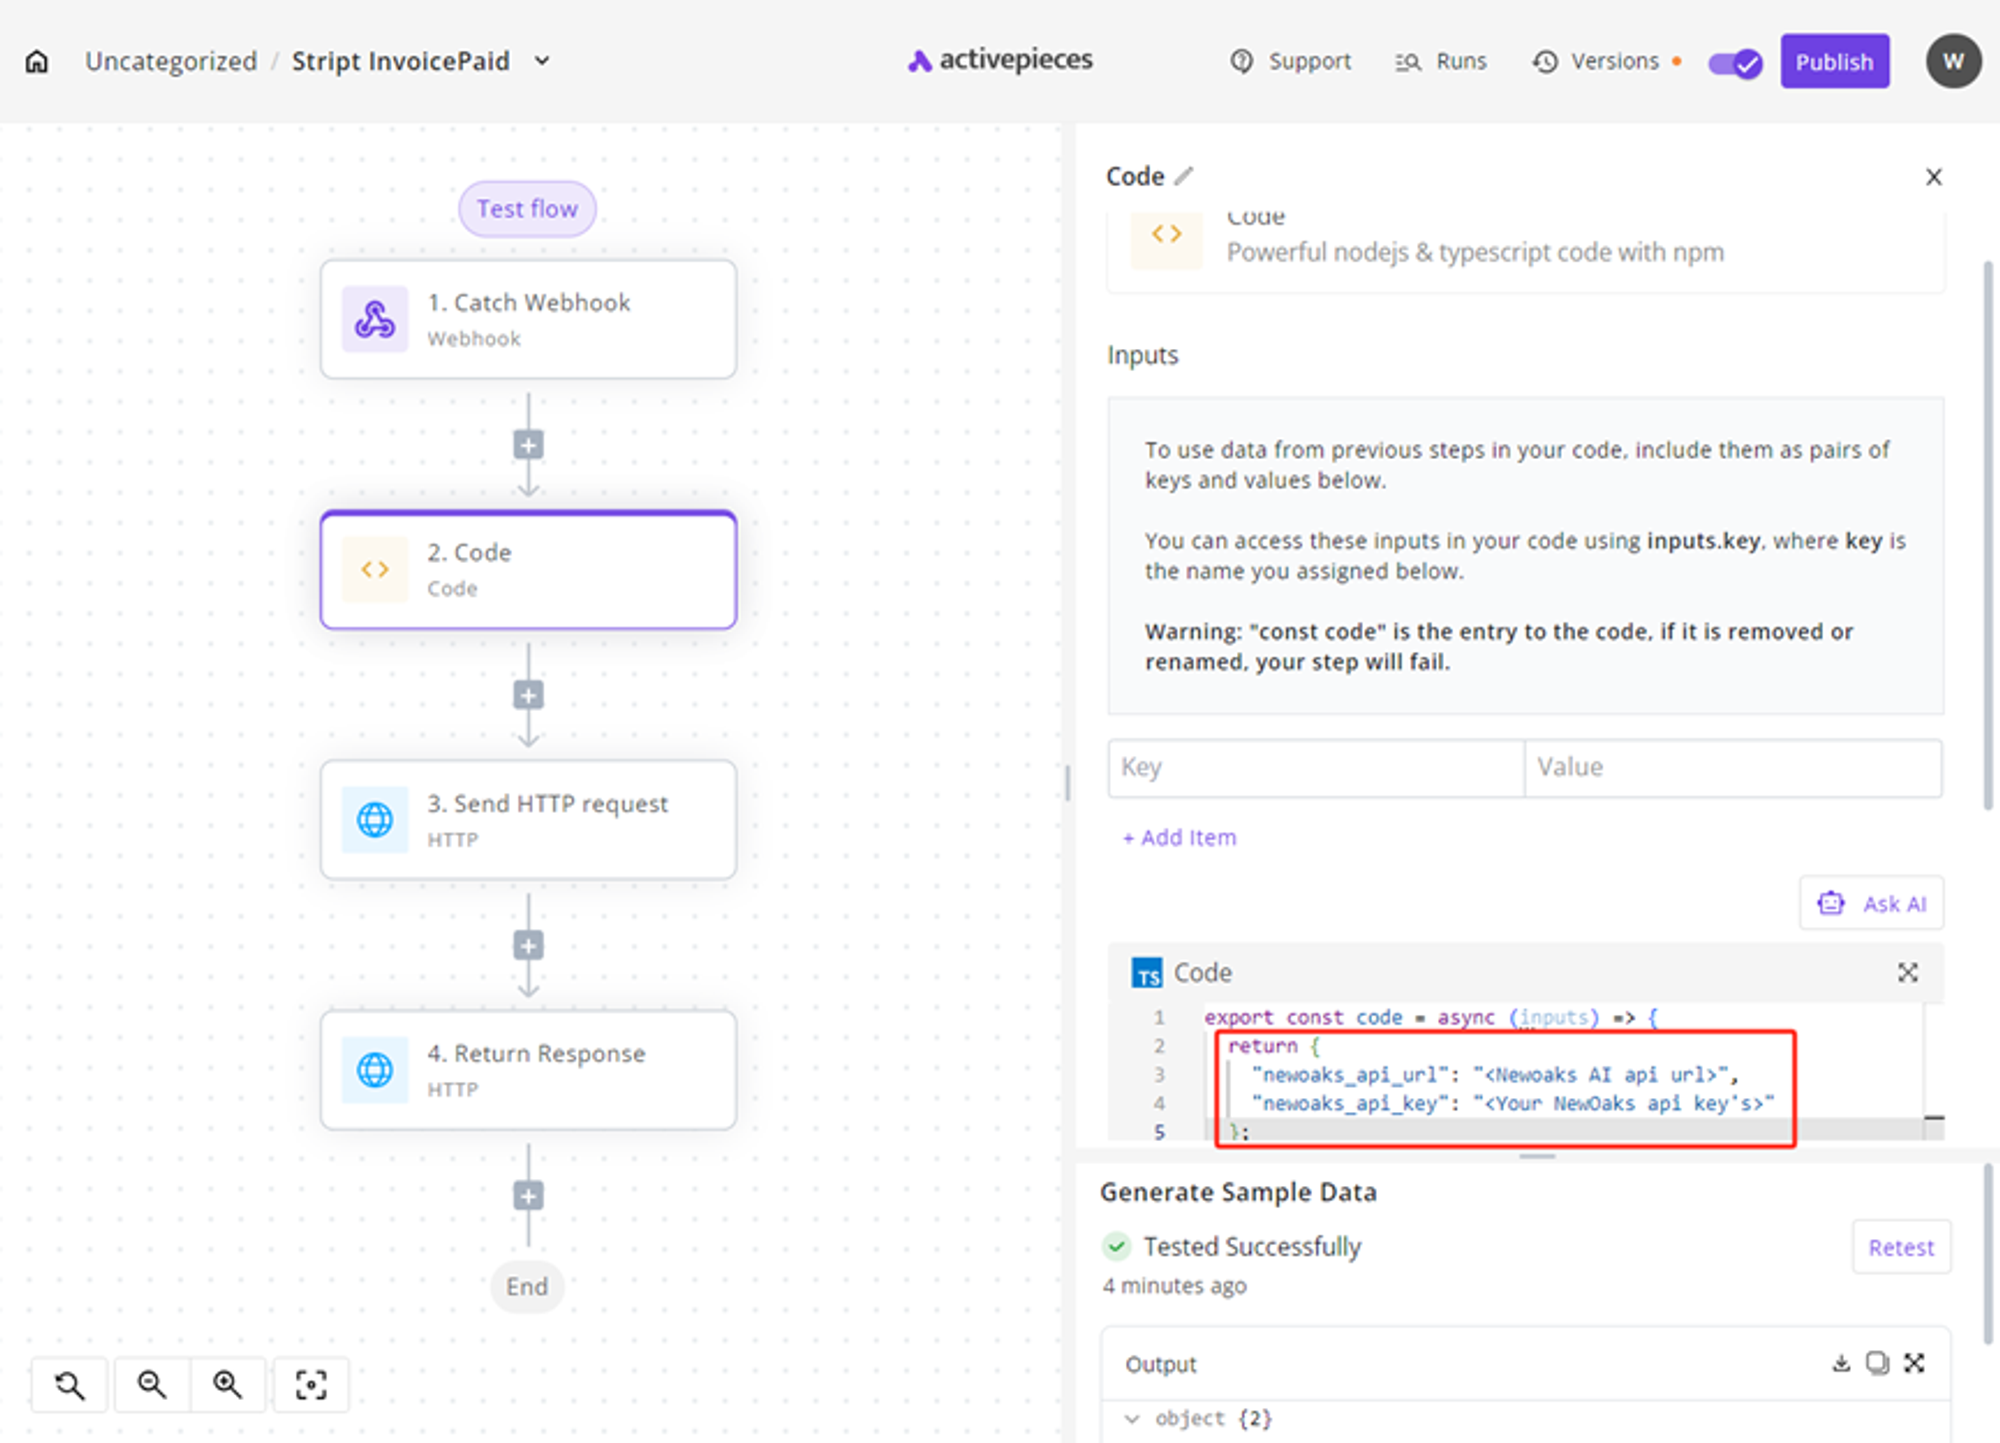Expand the output panel fullscreen

(1914, 1364)
